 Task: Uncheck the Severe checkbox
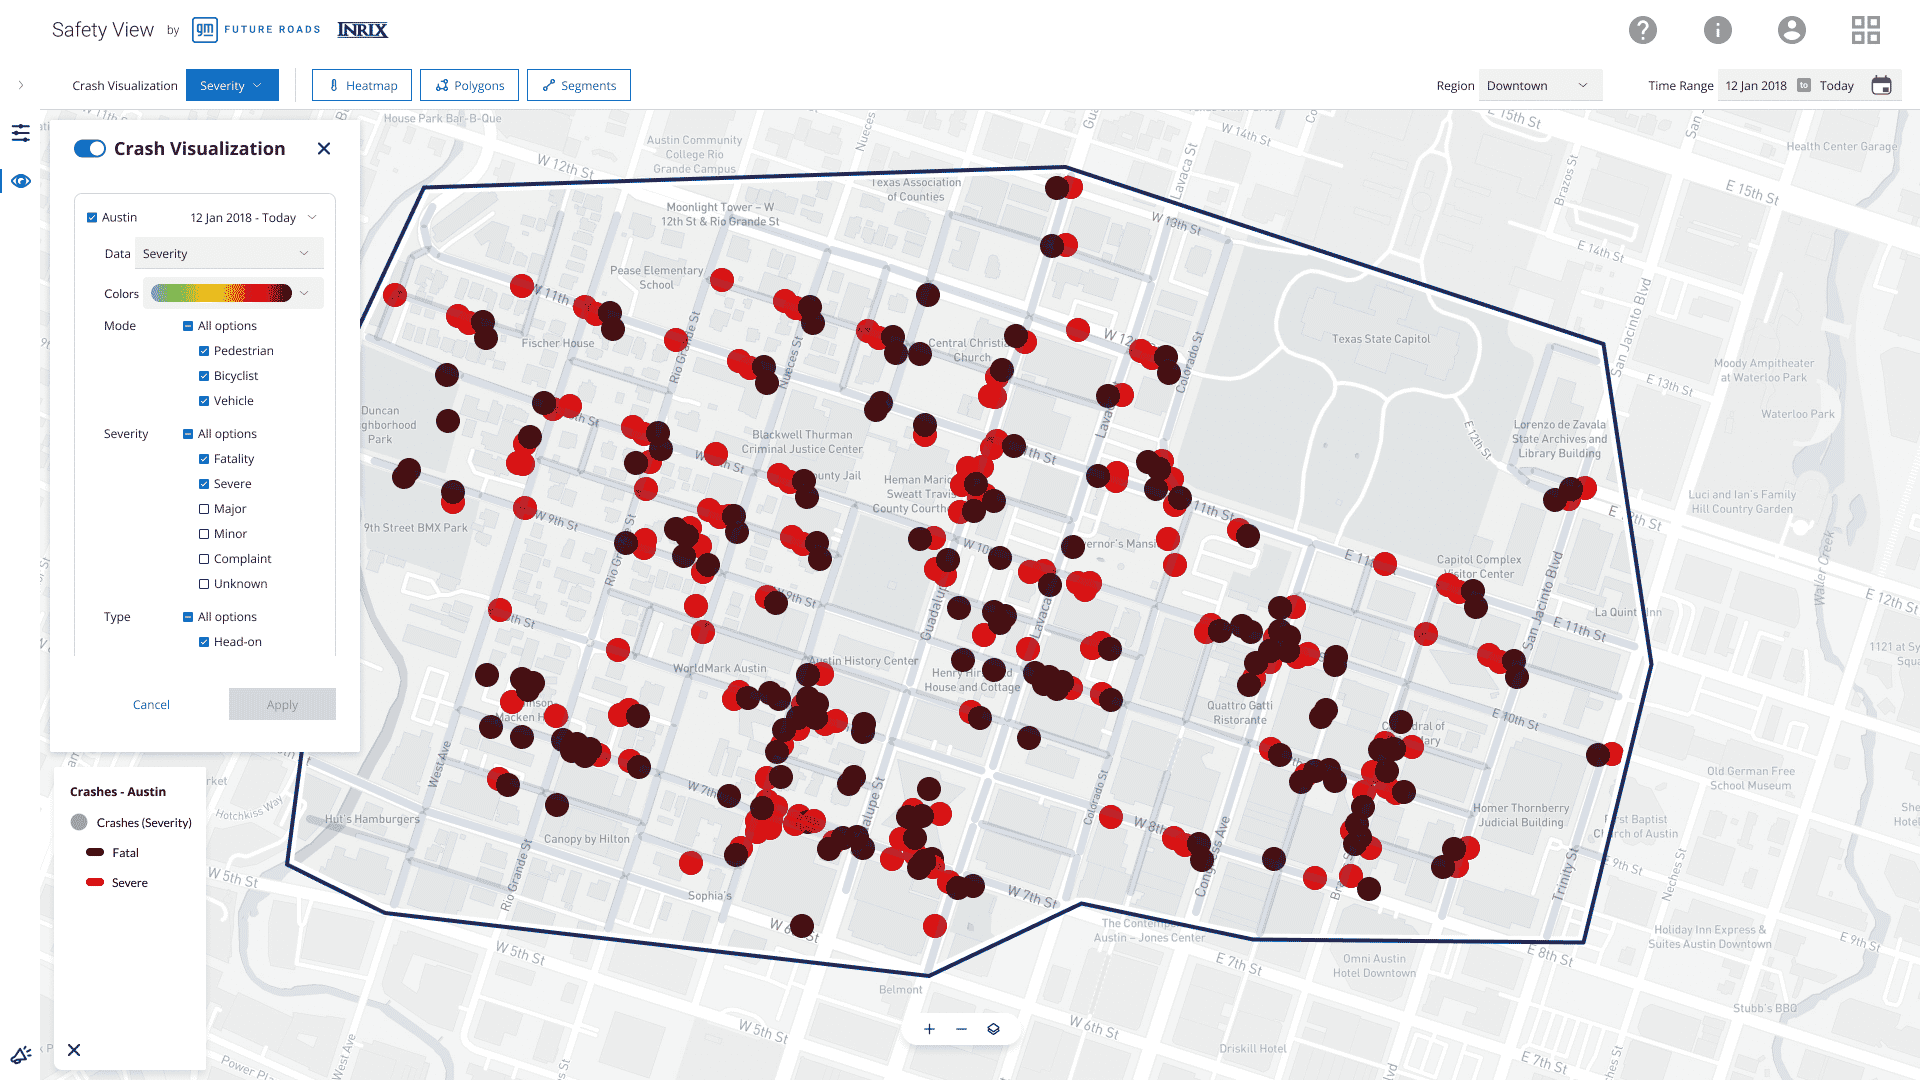(204, 484)
